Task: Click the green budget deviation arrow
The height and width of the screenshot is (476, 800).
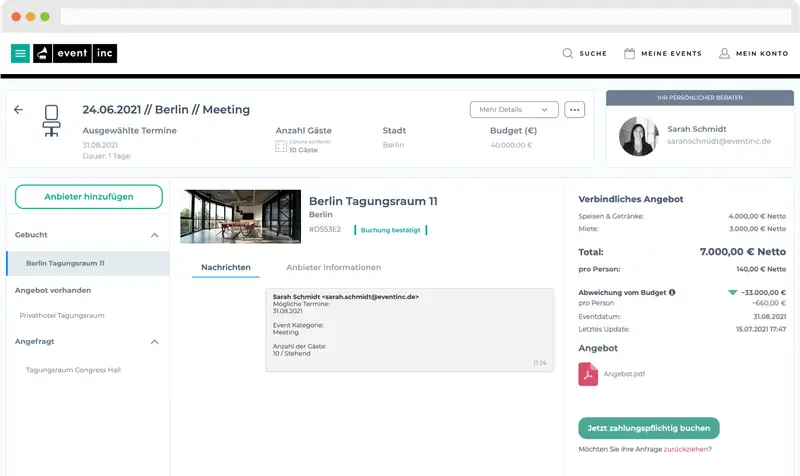Action: click(x=733, y=292)
